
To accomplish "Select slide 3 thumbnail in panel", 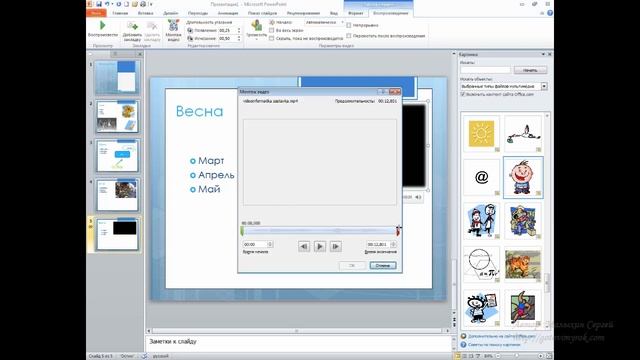I will point(117,156).
